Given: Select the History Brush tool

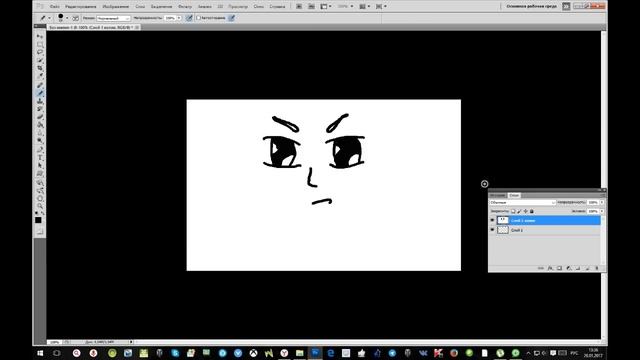Looking at the screenshot, I should click(40, 109).
